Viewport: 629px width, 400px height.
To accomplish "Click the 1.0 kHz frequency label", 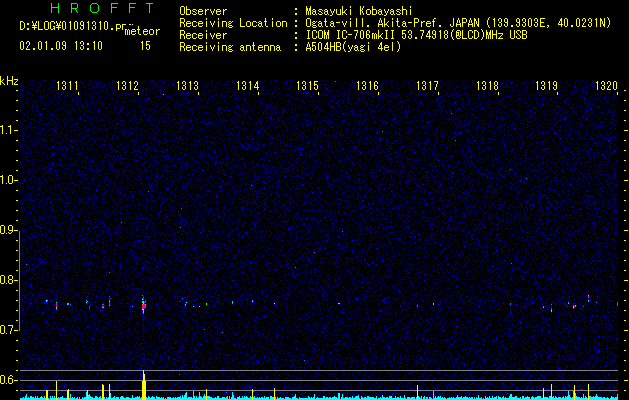I will tap(8, 181).
